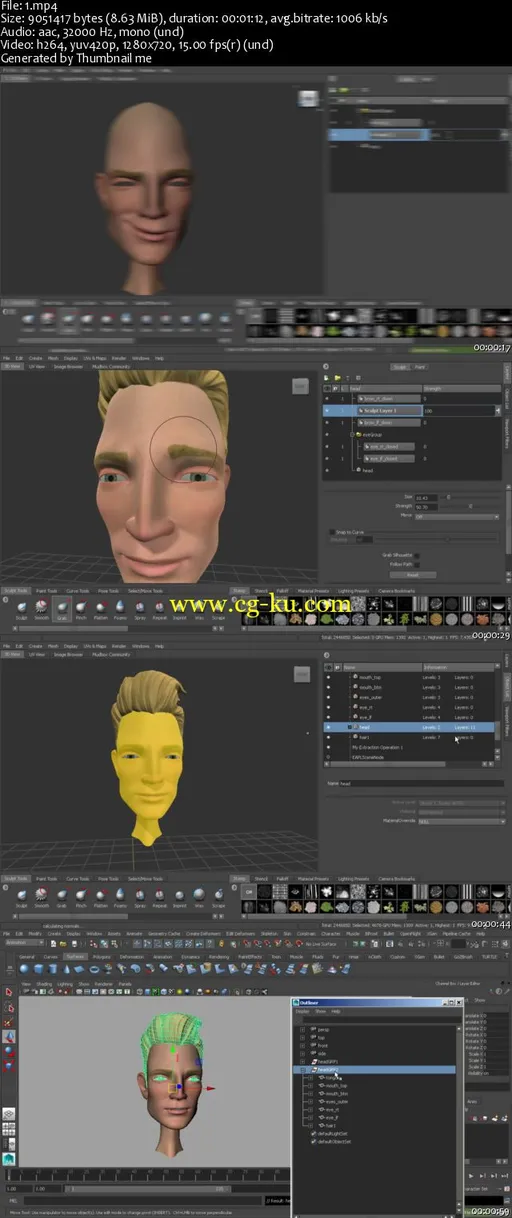Switch to Pose Tools tab in yellow-head frame
Viewport: 512px width, 1218px height.
[107, 879]
